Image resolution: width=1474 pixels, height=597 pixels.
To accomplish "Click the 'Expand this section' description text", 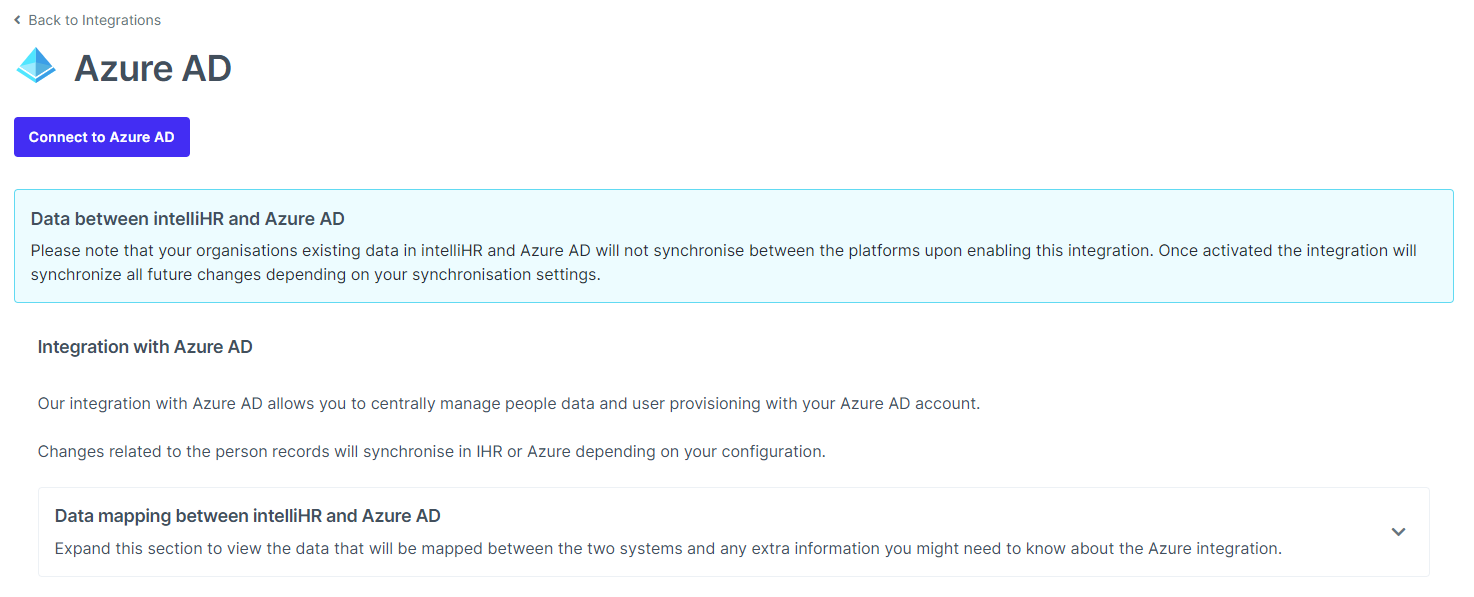I will point(667,549).
